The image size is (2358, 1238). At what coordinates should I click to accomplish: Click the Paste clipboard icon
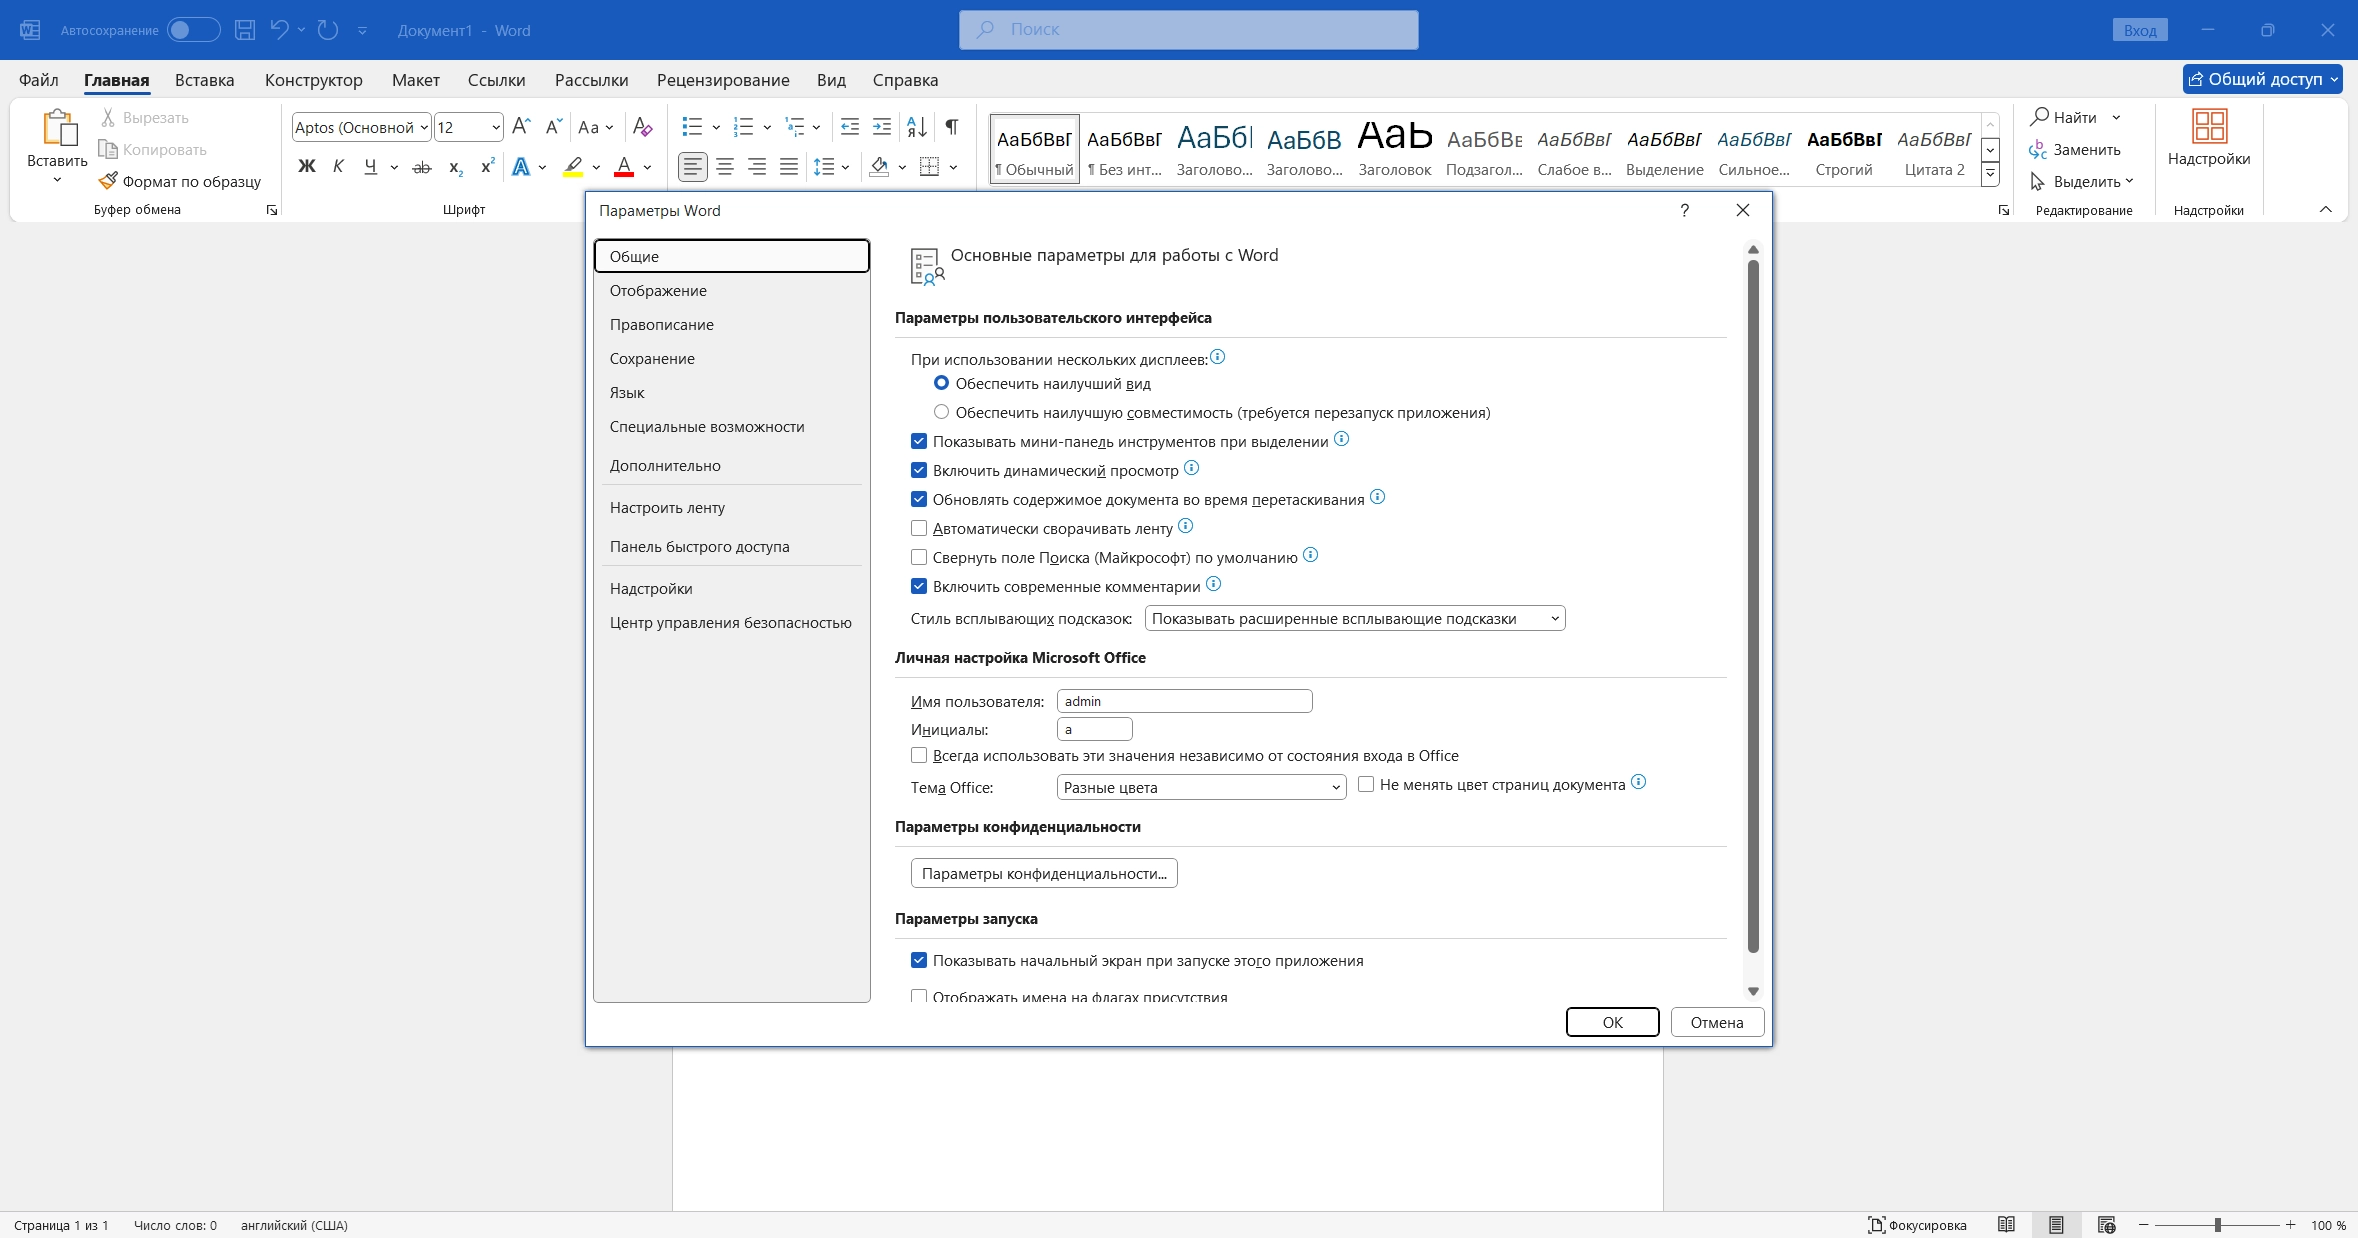[x=58, y=127]
